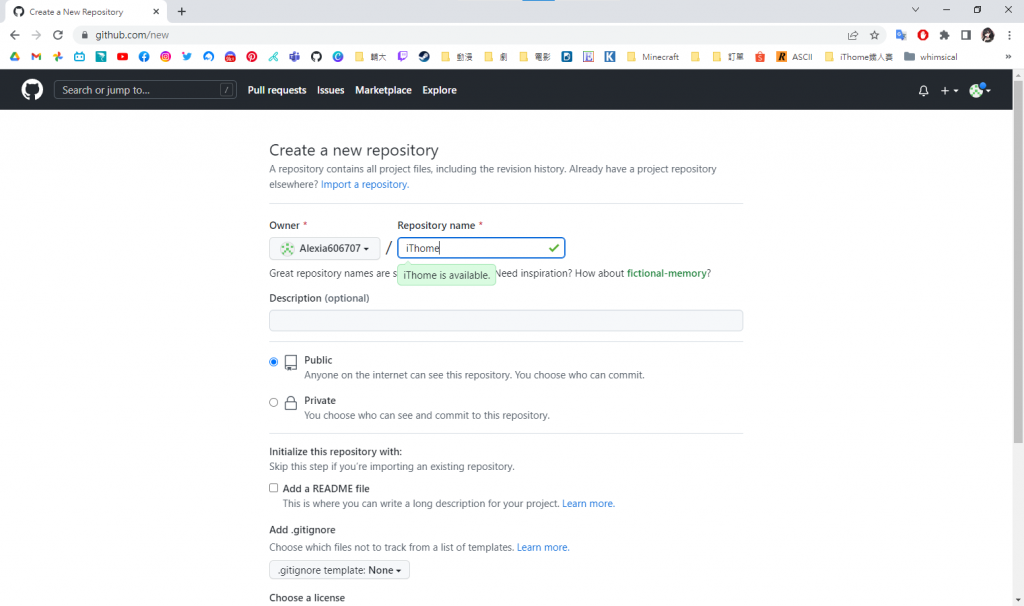Focus the Description text field
1024x606 pixels.
click(x=506, y=321)
